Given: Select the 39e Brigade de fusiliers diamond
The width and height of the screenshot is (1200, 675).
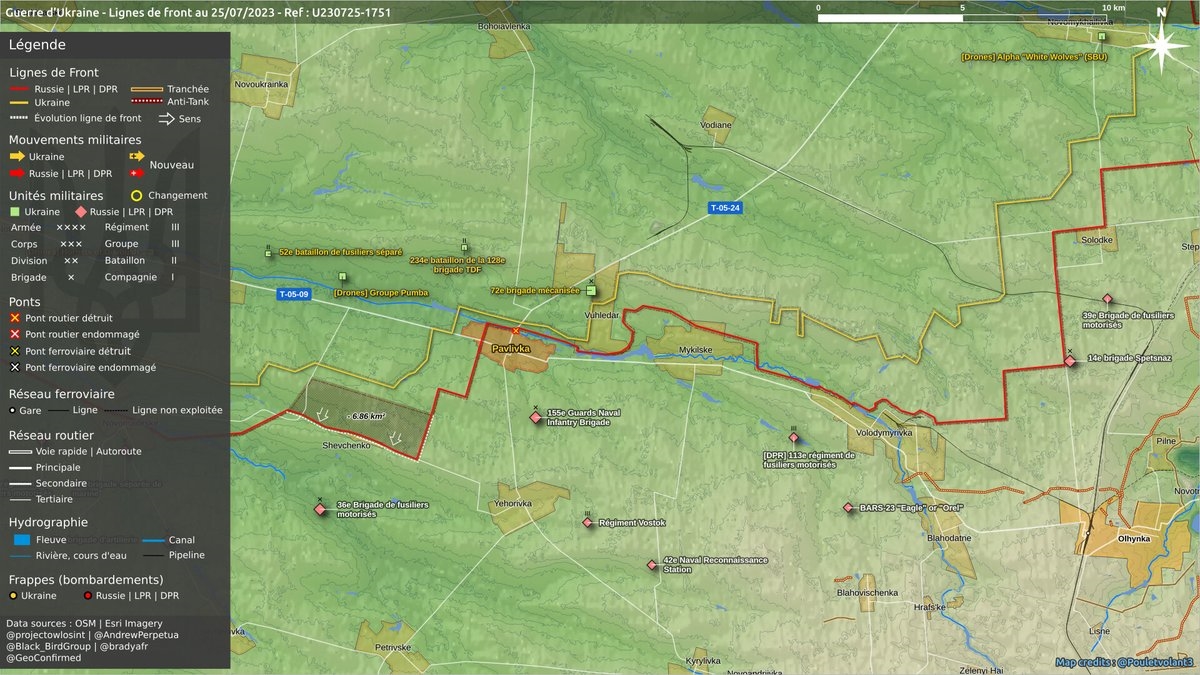Looking at the screenshot, I should tap(1107, 299).
